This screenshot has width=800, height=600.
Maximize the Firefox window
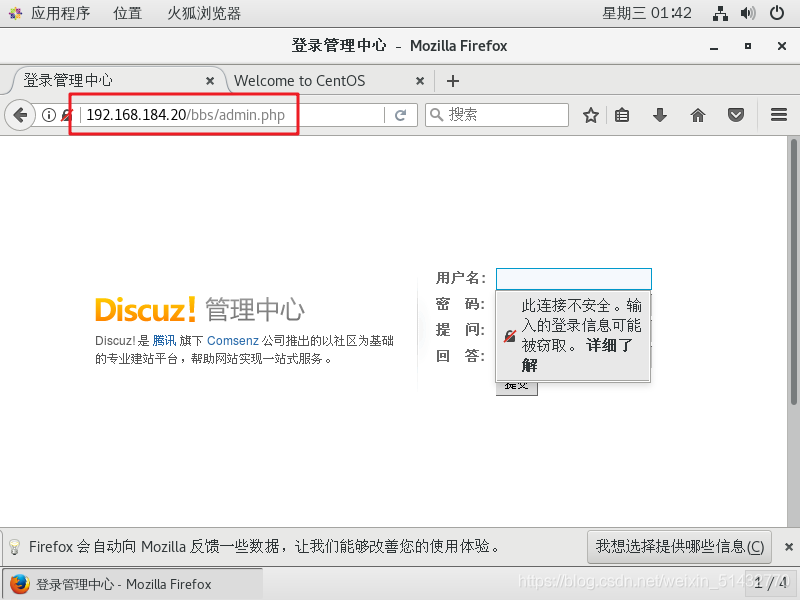pyautogui.click(x=747, y=46)
